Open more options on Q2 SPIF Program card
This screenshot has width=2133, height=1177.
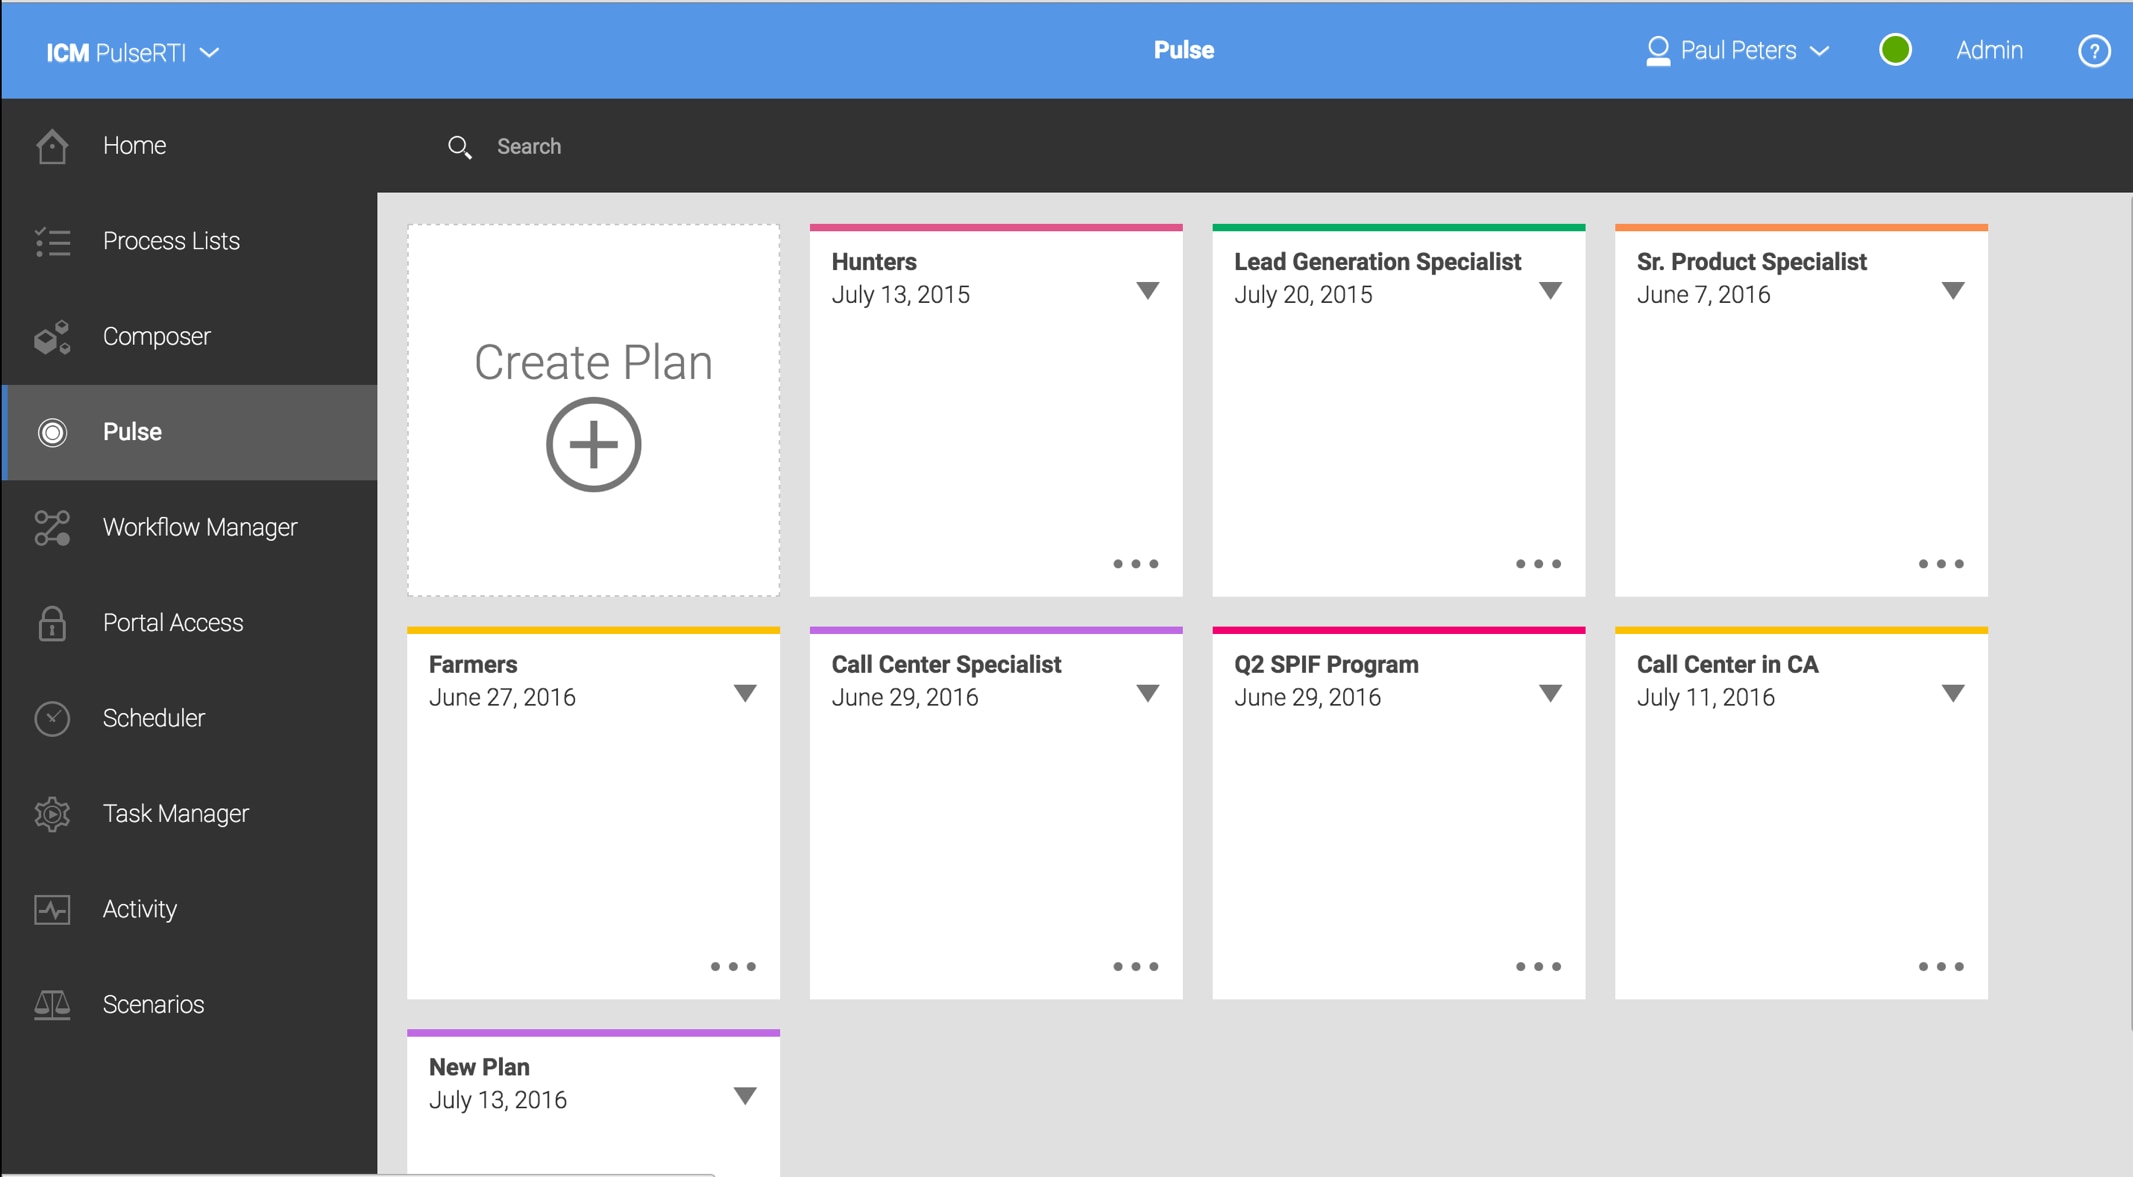tap(1538, 967)
